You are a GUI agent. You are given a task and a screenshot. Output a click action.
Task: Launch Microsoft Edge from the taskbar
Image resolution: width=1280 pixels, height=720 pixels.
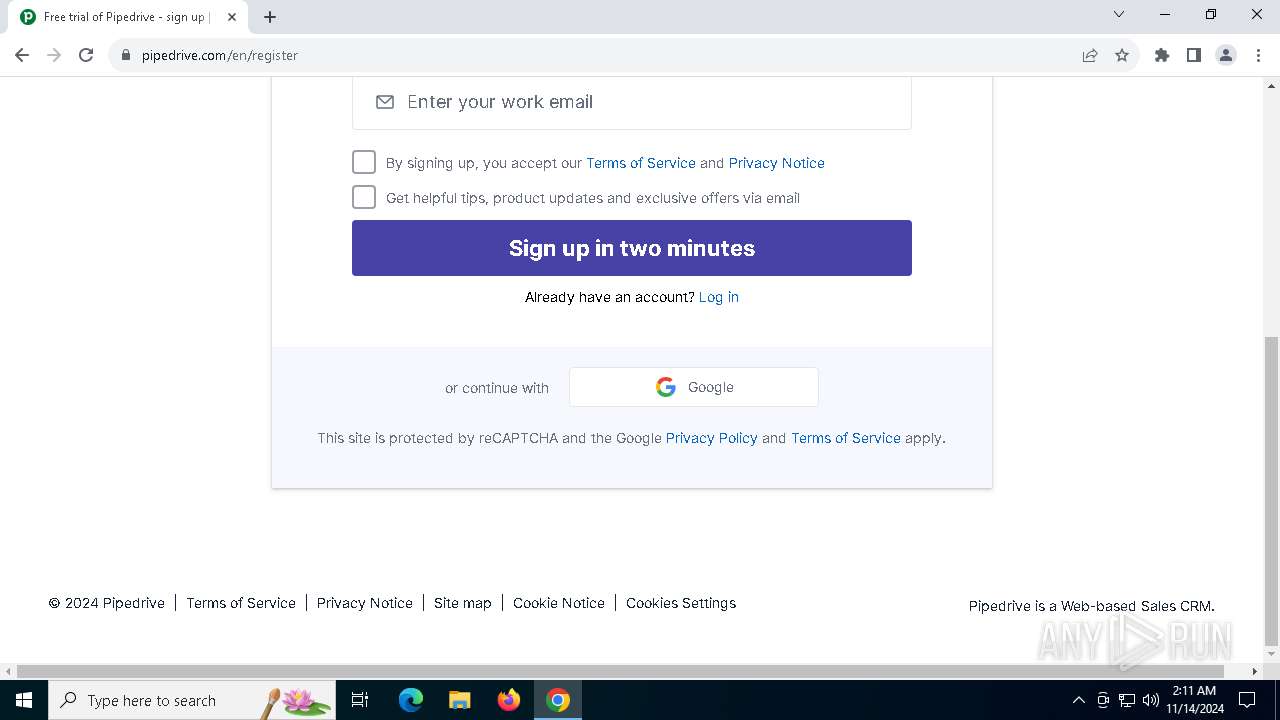coord(411,700)
